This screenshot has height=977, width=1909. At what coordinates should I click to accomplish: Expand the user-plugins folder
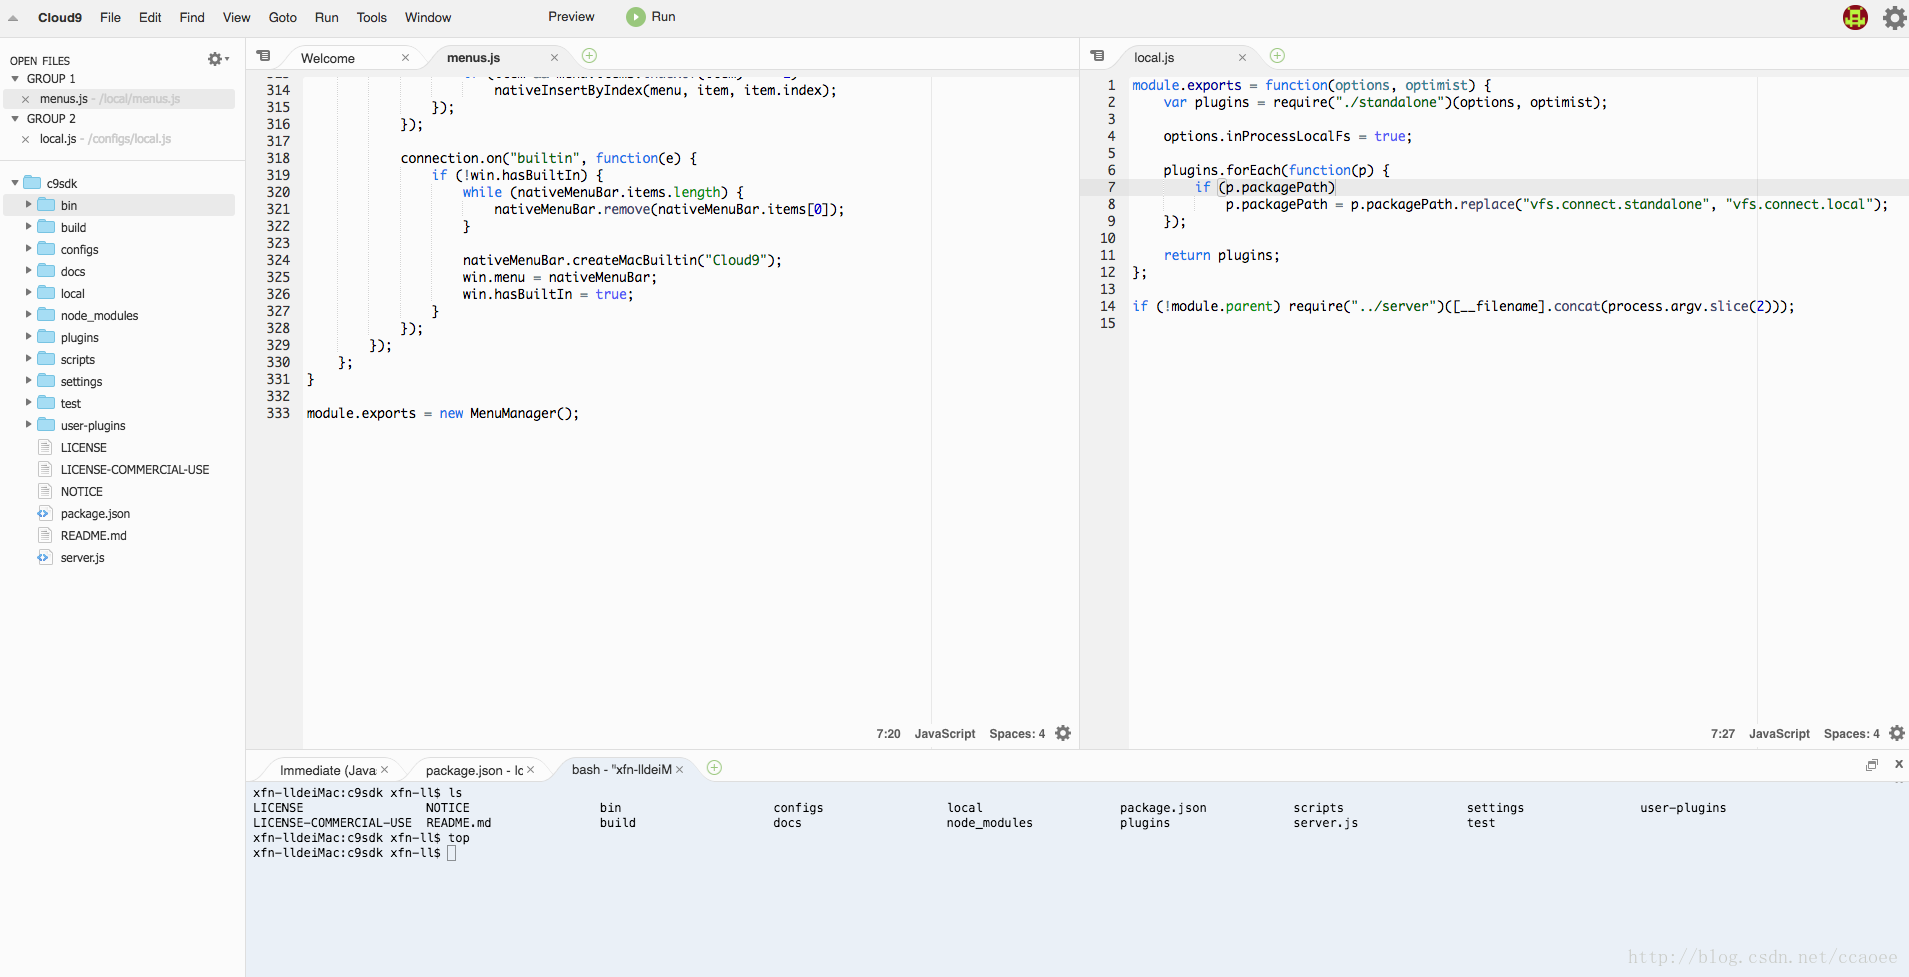point(28,425)
